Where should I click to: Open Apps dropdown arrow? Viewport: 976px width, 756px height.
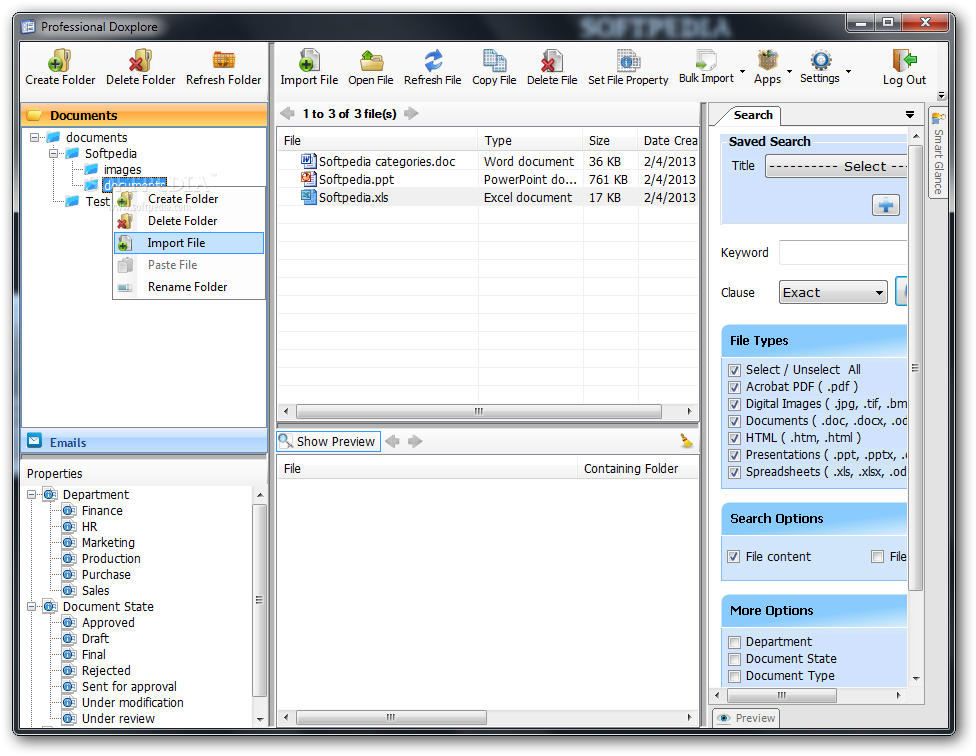pos(789,71)
